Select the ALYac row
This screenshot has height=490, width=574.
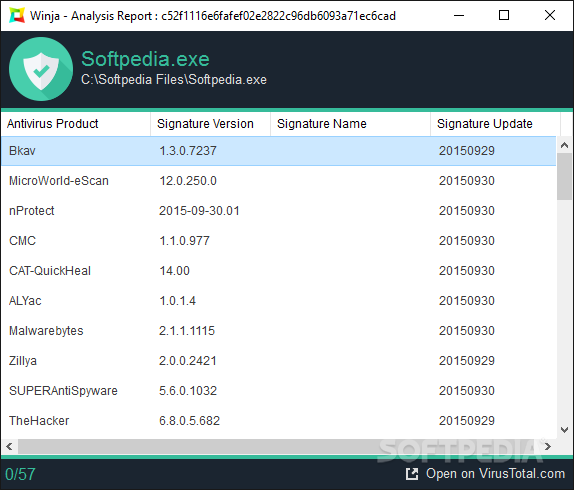tap(278, 301)
